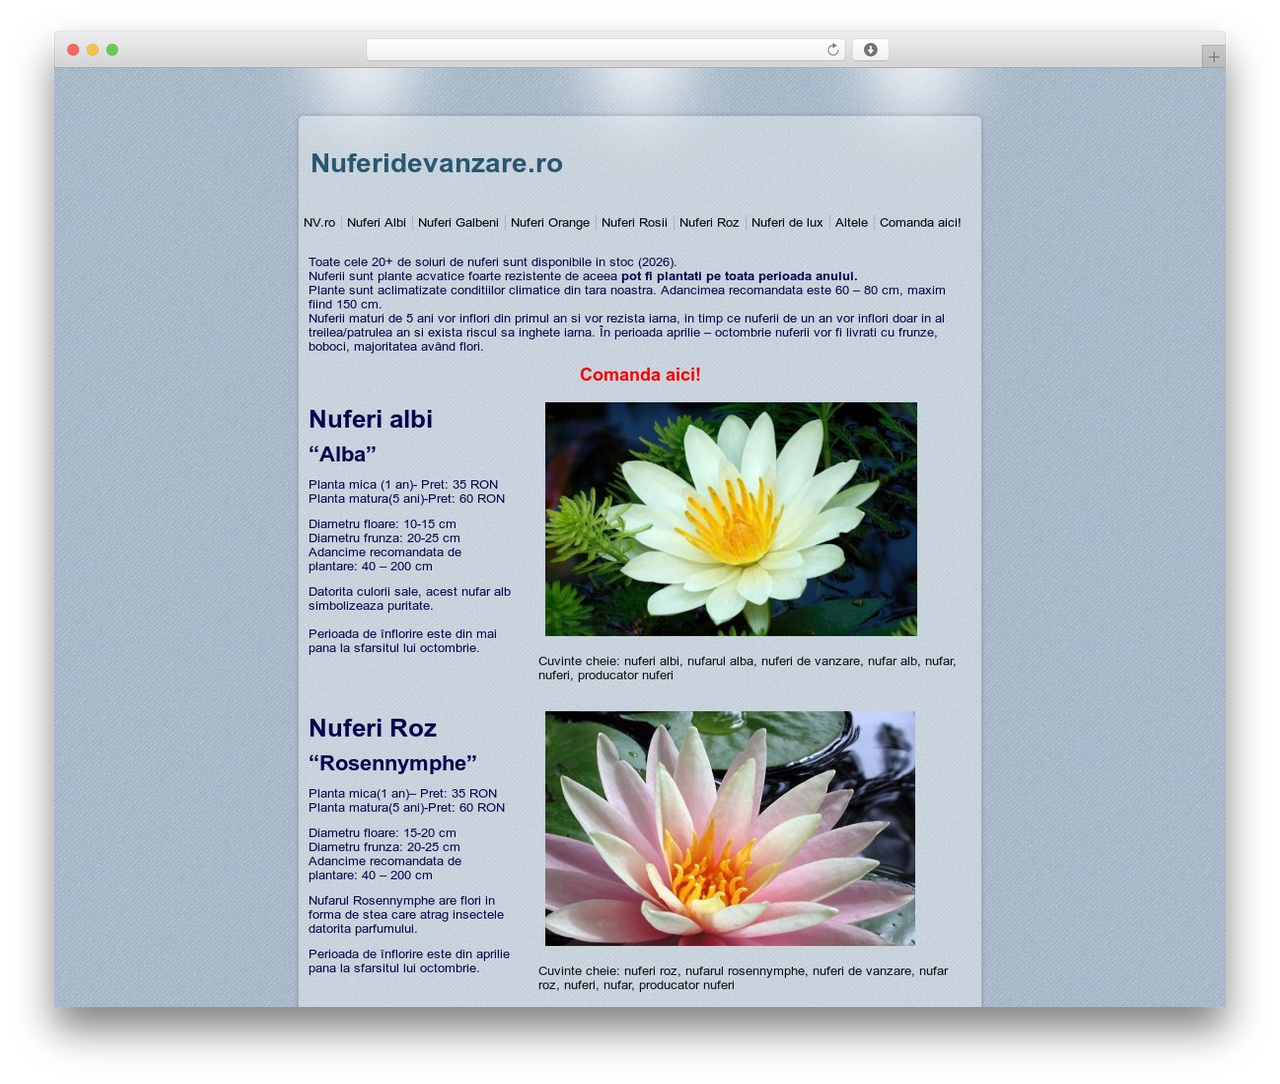Select Comanda aici! in navigation menu
The width and height of the screenshot is (1280, 1084).
tap(920, 223)
